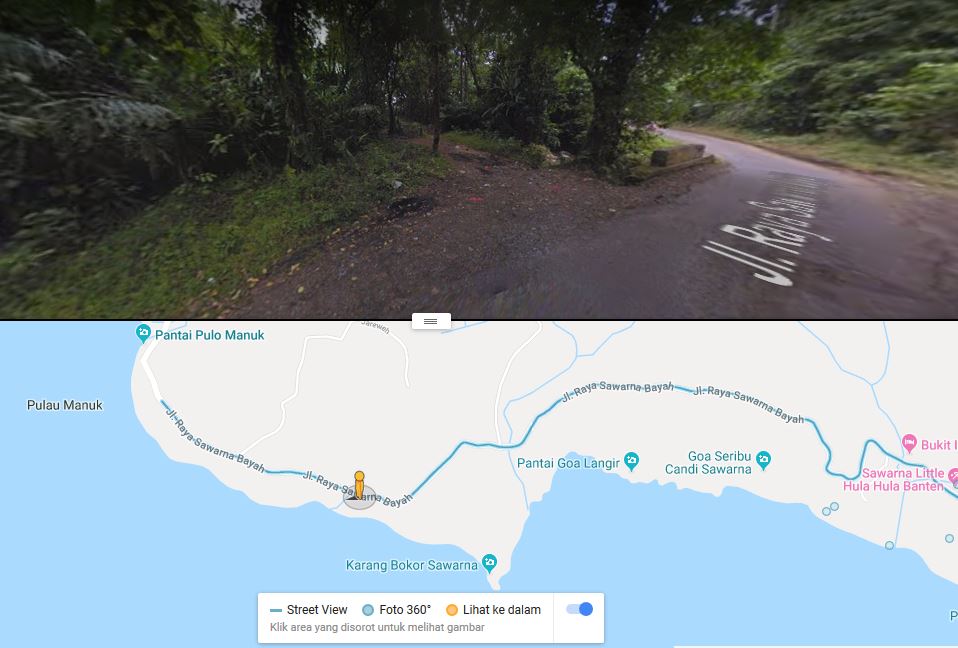Screen dimensions: 958x648
Task: Open Goa Seribu Candi Sawarna camera pin
Action: click(763, 459)
